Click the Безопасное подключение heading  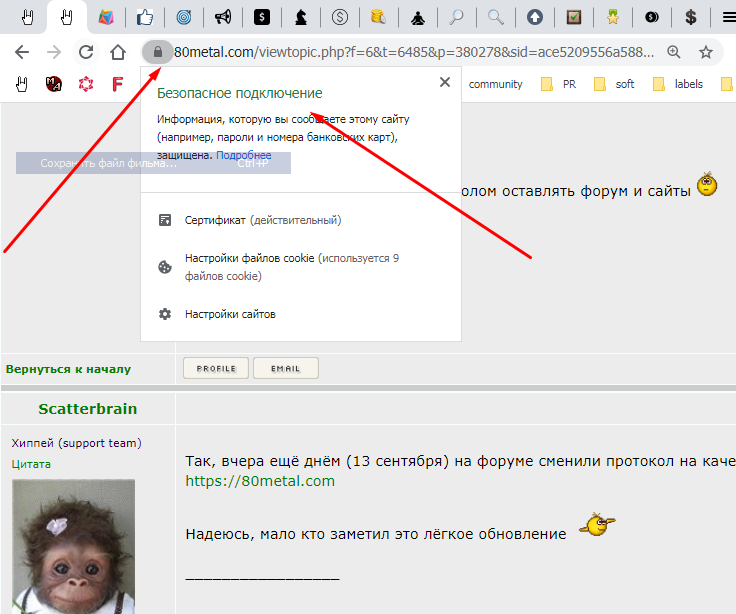click(239, 93)
